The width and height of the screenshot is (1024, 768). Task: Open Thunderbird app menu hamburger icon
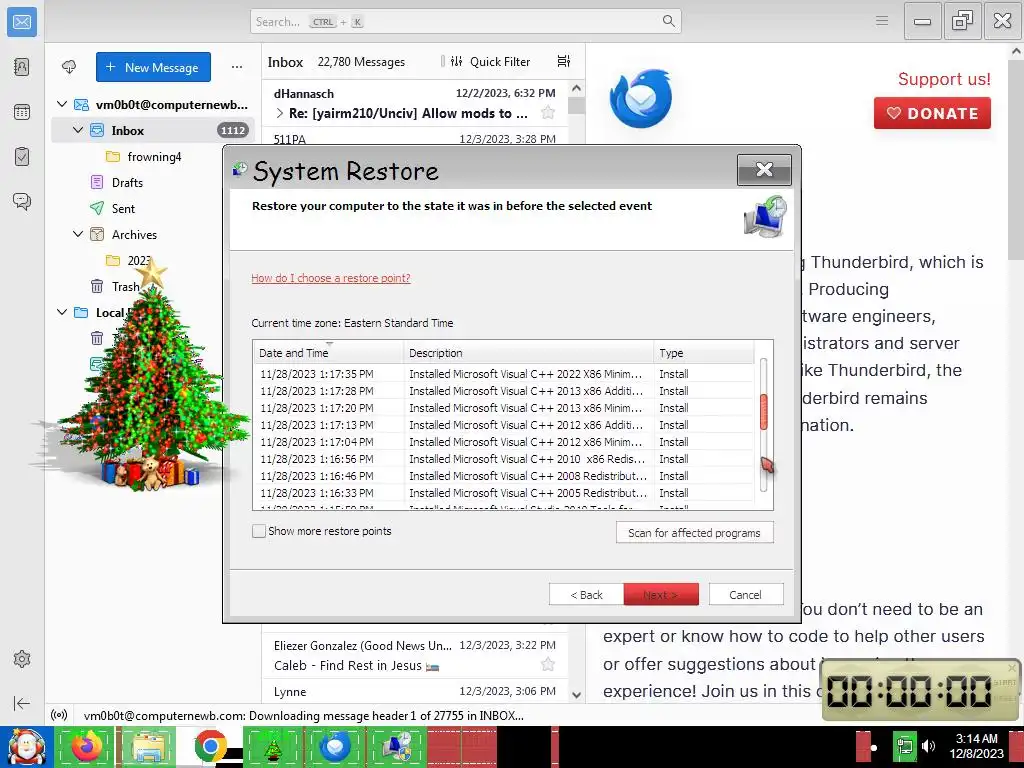coord(882,21)
